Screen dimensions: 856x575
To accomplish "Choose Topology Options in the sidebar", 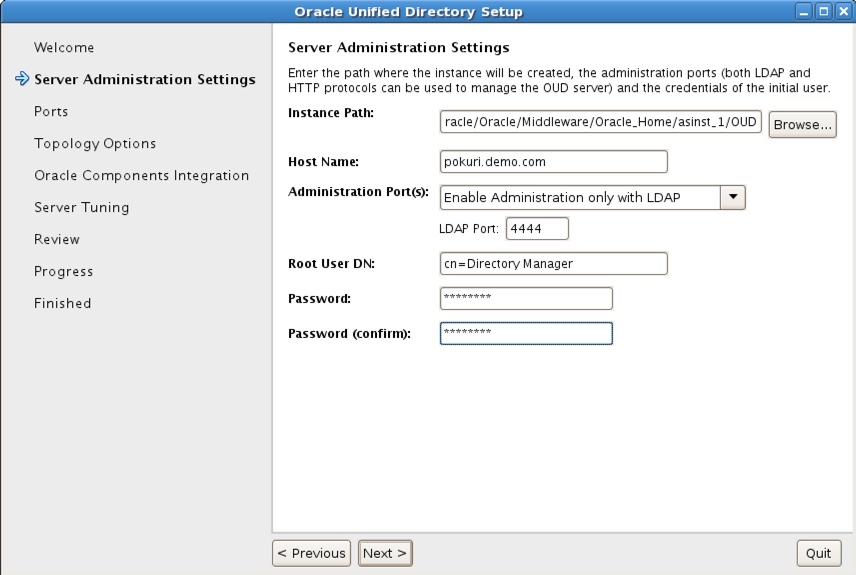I will click(95, 144).
